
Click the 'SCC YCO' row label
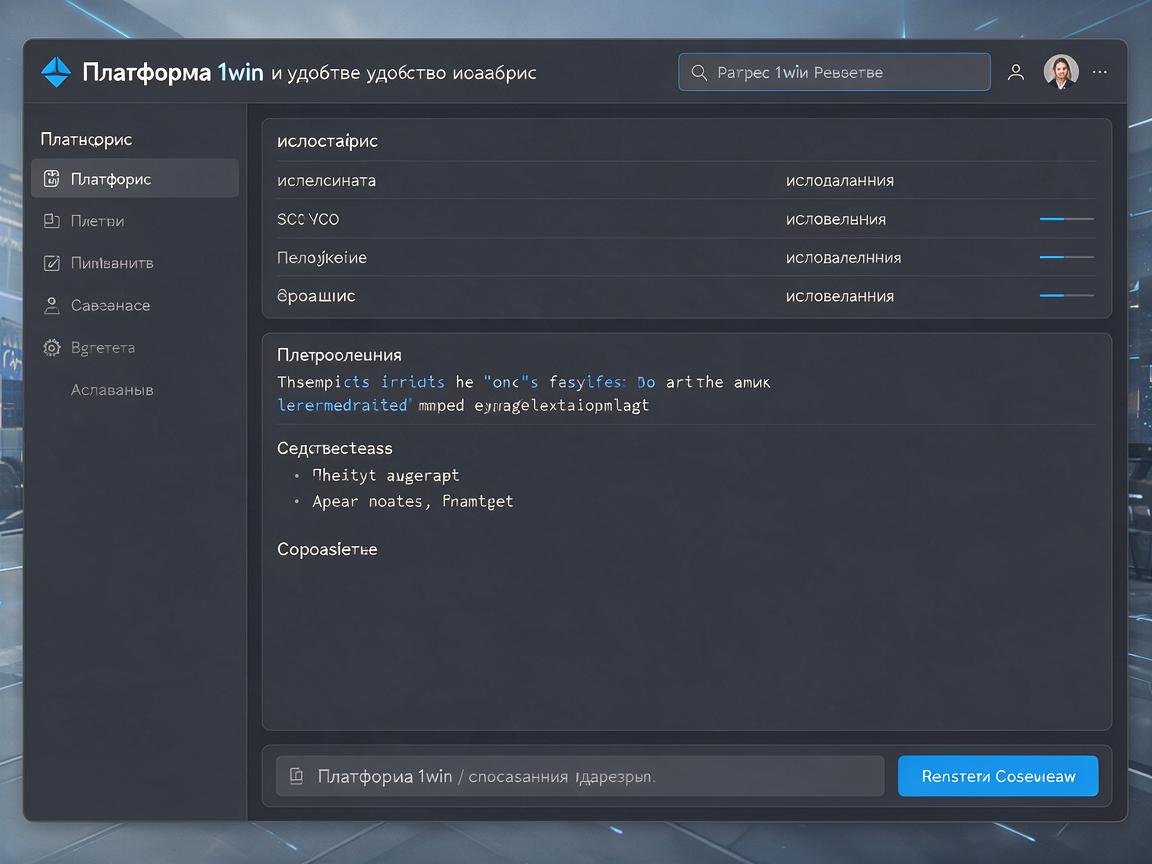(308, 219)
